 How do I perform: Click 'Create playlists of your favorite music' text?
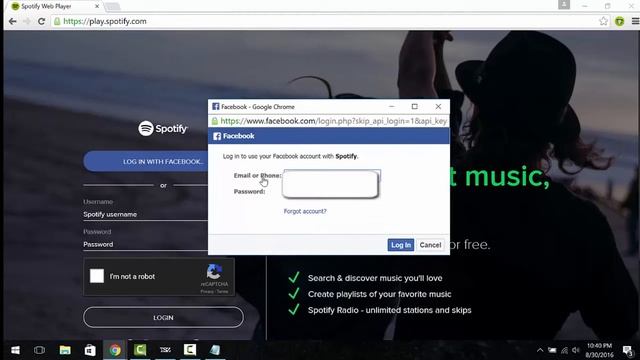[380, 294]
